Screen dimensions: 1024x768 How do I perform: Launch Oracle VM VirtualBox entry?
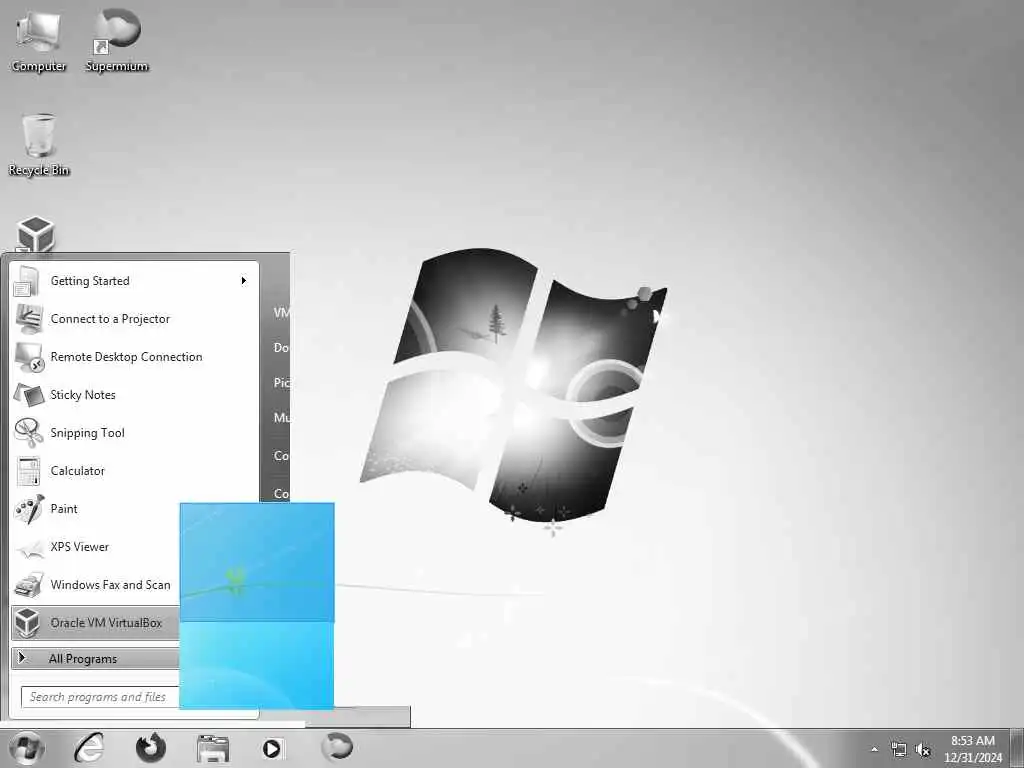click(x=95, y=623)
